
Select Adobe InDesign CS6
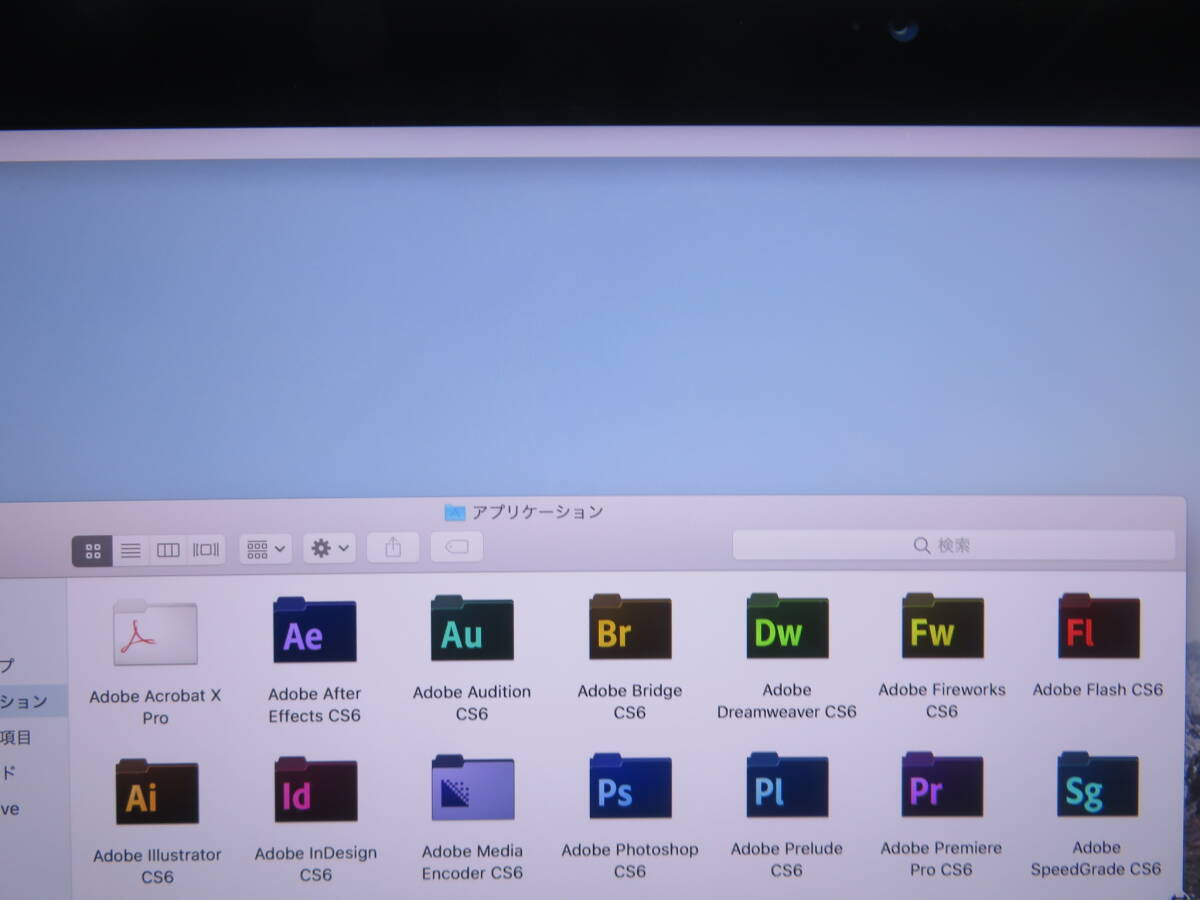pyautogui.click(x=314, y=789)
